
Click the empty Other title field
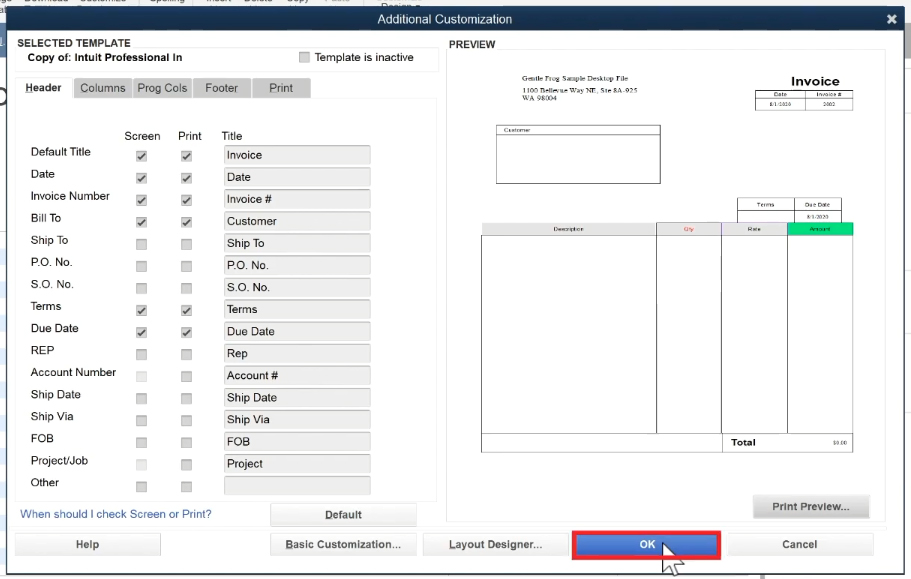click(297, 486)
